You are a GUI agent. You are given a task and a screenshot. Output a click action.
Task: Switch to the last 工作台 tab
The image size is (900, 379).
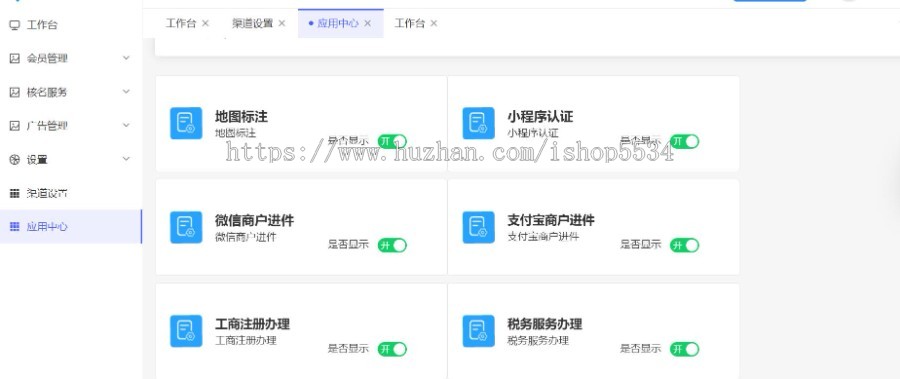(409, 24)
